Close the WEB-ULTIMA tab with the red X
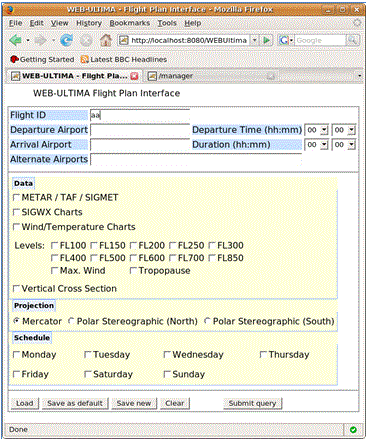The image size is (366, 439). [x=134, y=76]
